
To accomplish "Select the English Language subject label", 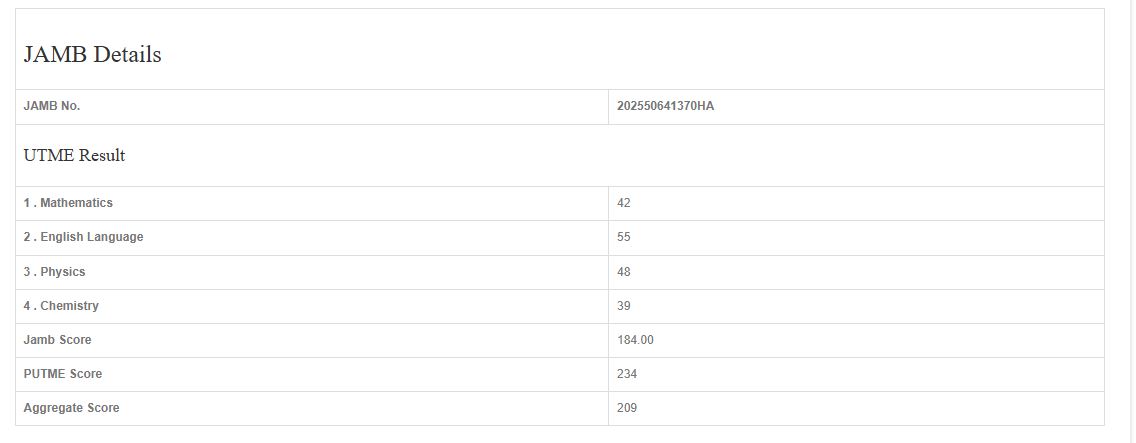I will pyautogui.click(x=84, y=237).
